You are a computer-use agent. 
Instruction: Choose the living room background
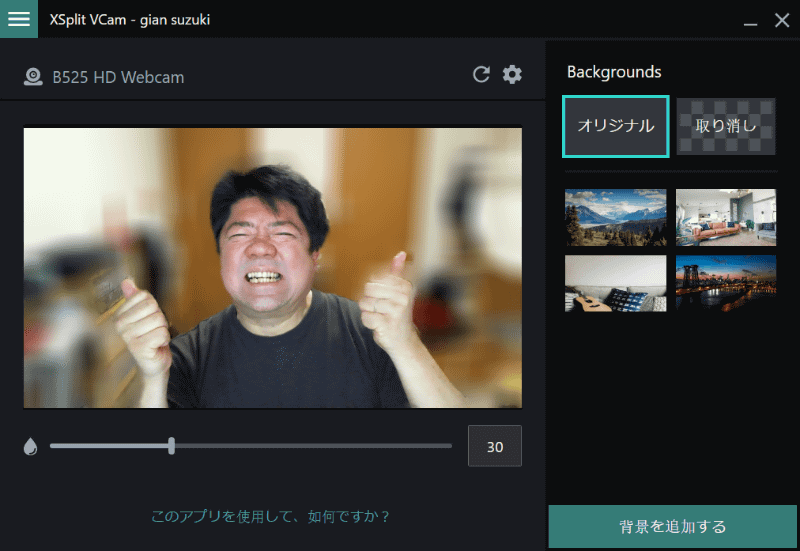click(x=726, y=217)
